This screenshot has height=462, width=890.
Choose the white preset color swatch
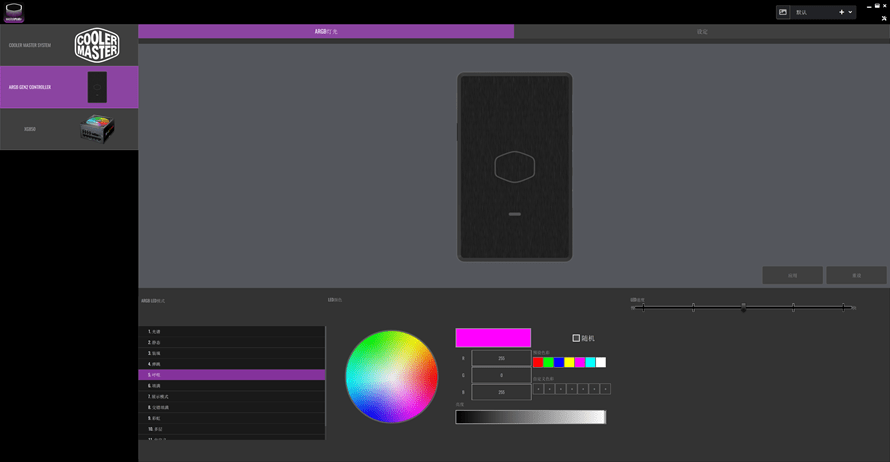(x=601, y=362)
